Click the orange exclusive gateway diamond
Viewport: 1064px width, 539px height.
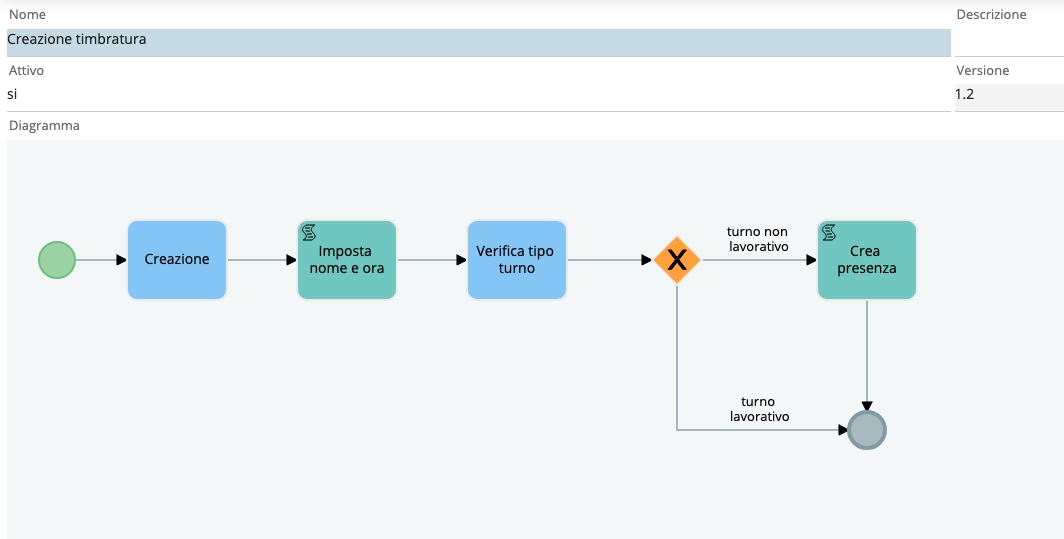click(677, 260)
